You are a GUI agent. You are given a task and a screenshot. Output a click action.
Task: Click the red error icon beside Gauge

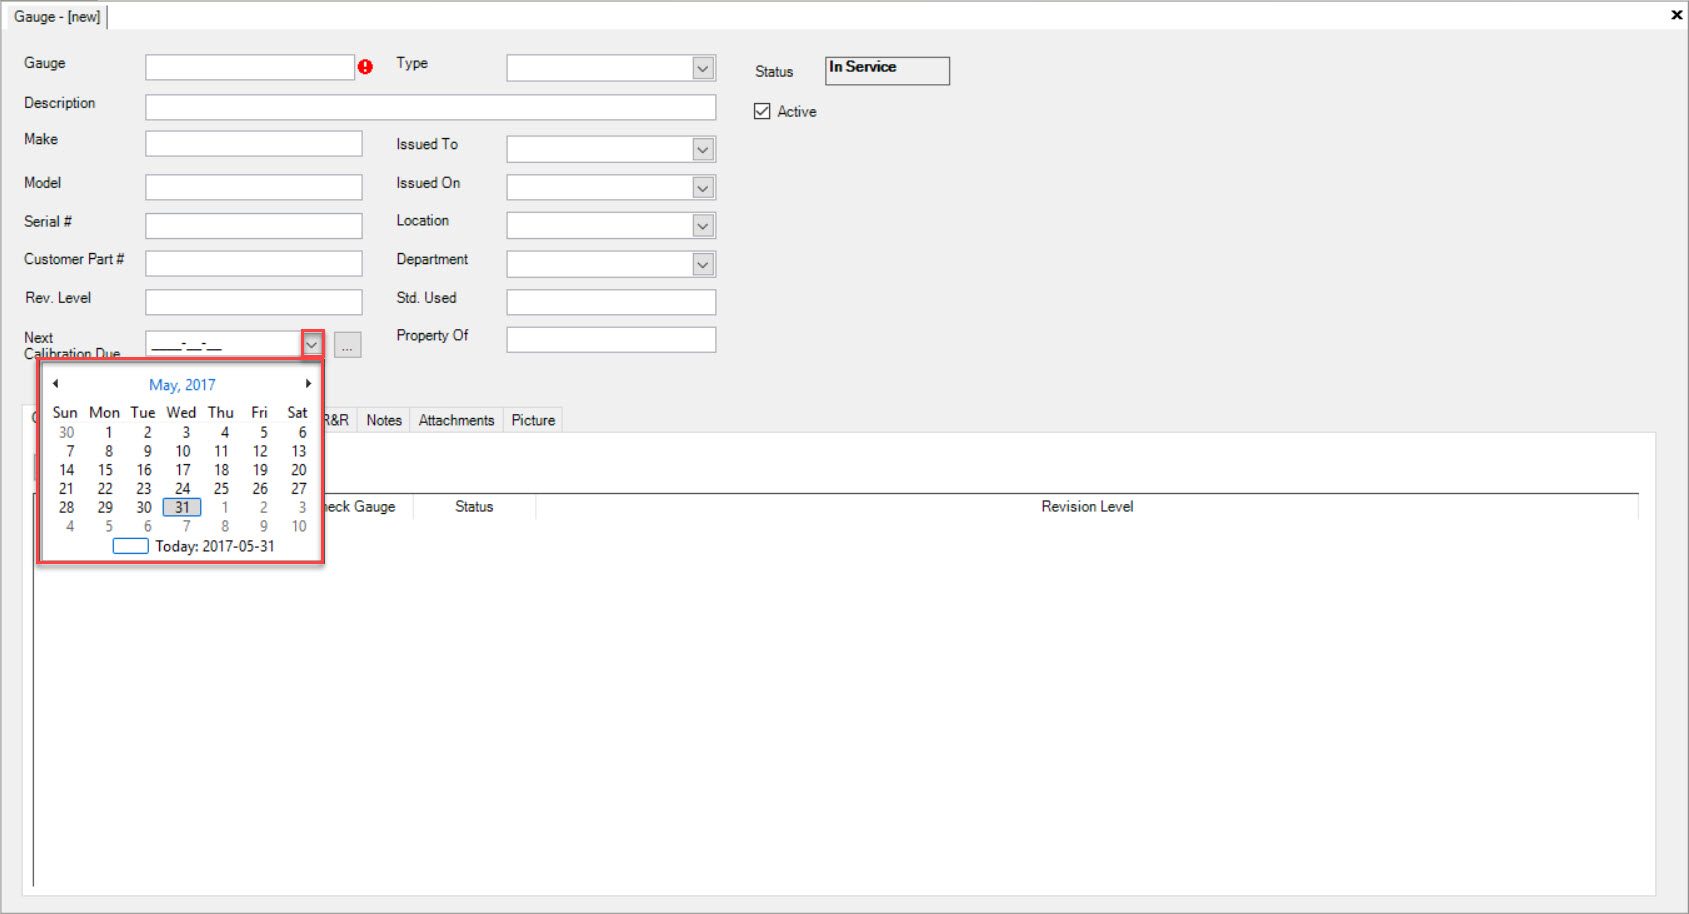[365, 67]
